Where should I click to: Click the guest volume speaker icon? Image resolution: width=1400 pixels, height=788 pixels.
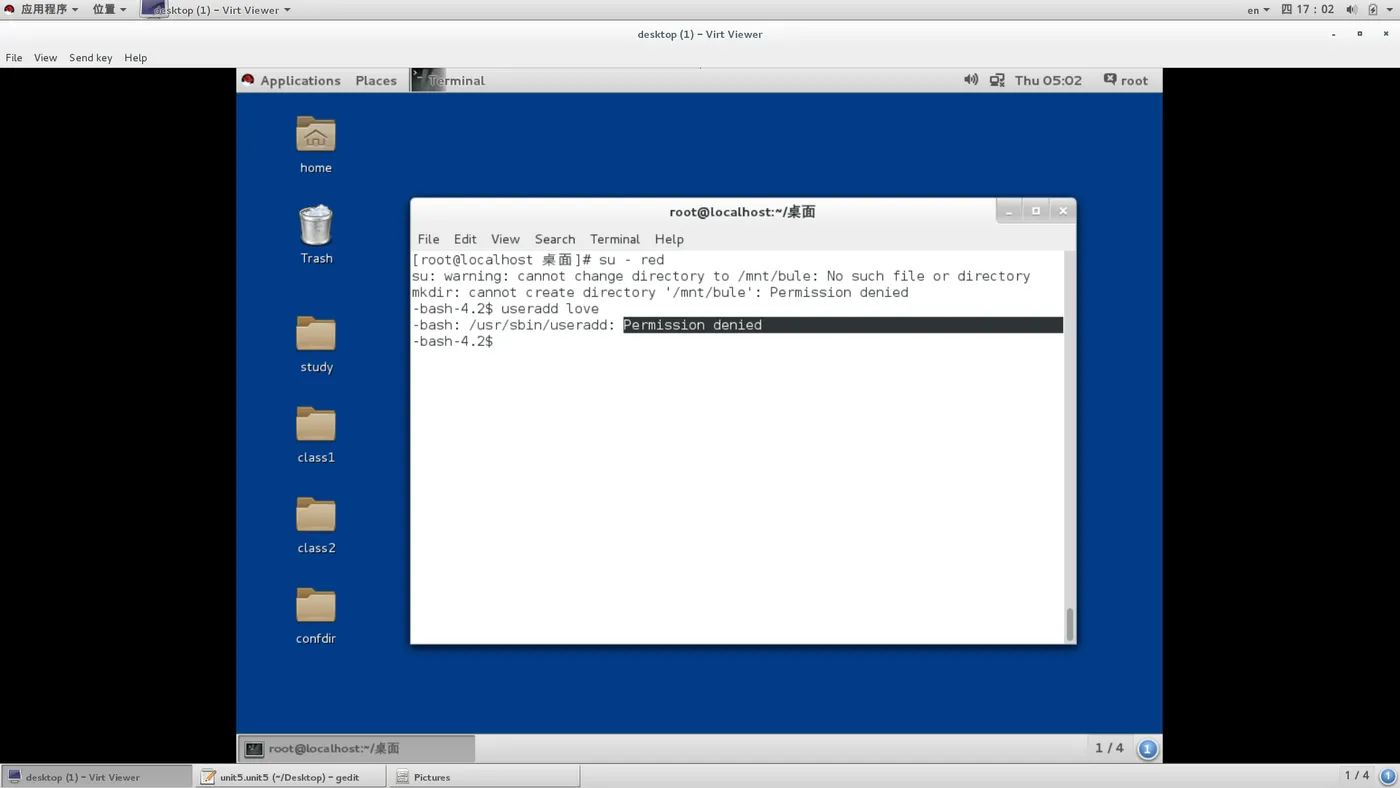(970, 80)
